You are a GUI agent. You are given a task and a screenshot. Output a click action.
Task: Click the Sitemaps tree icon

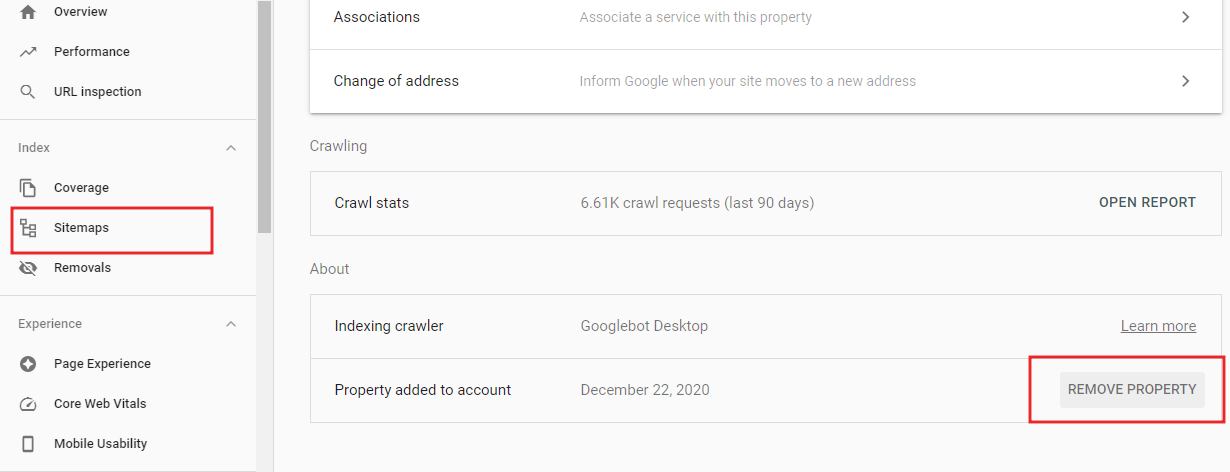pos(28,228)
